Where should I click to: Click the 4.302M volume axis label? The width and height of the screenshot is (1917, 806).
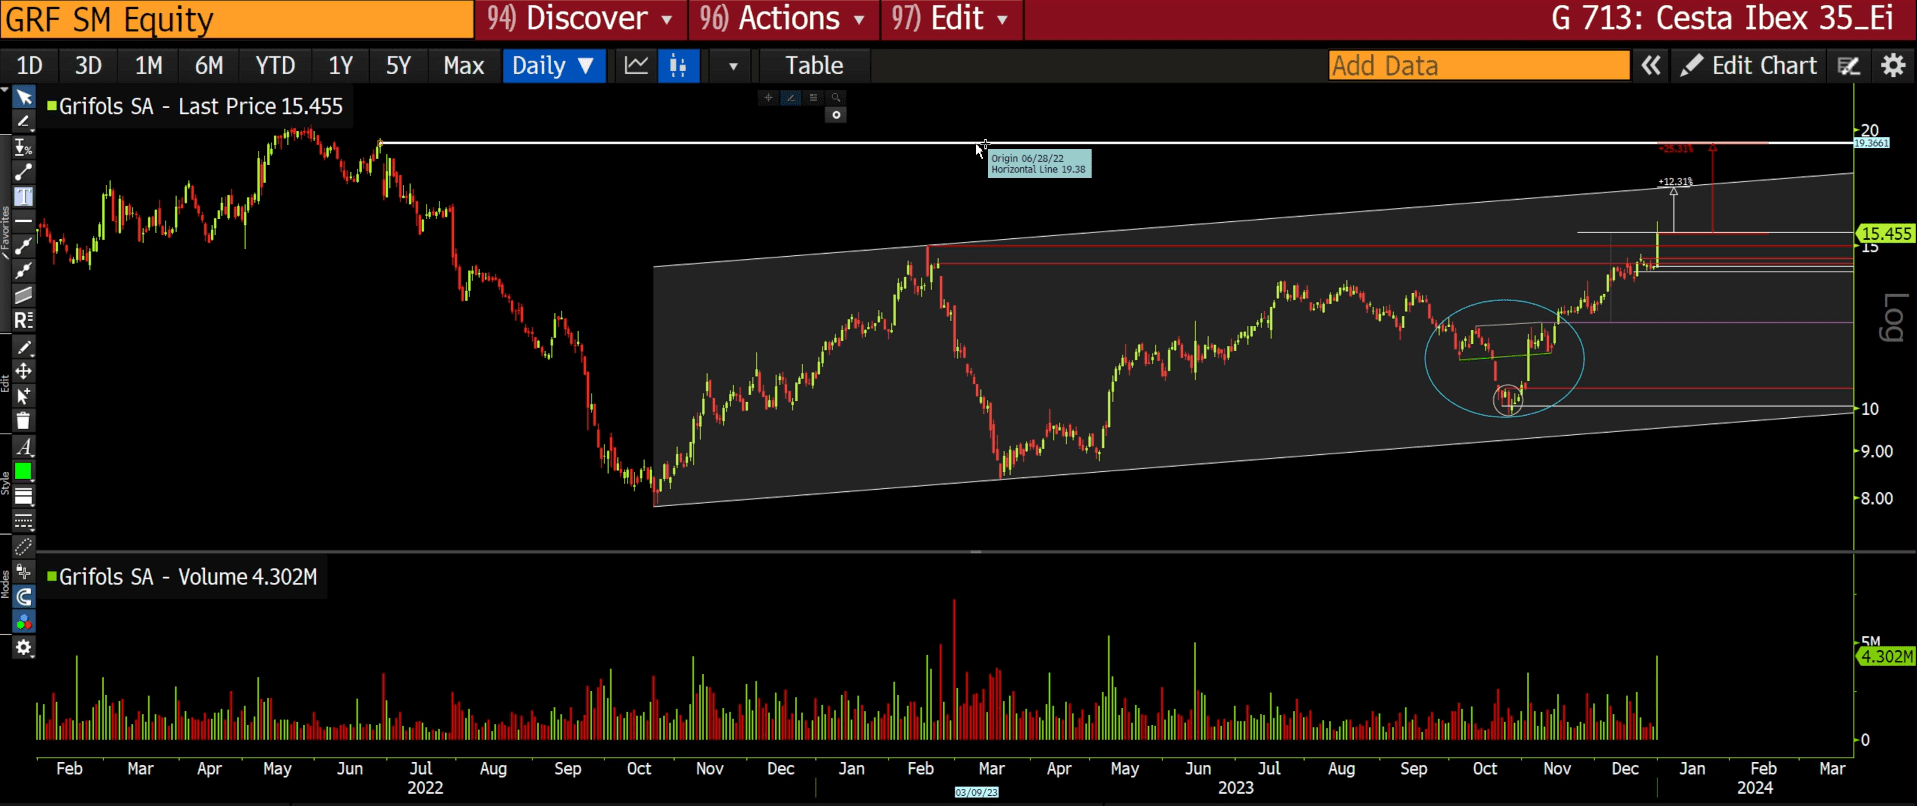click(x=1886, y=656)
